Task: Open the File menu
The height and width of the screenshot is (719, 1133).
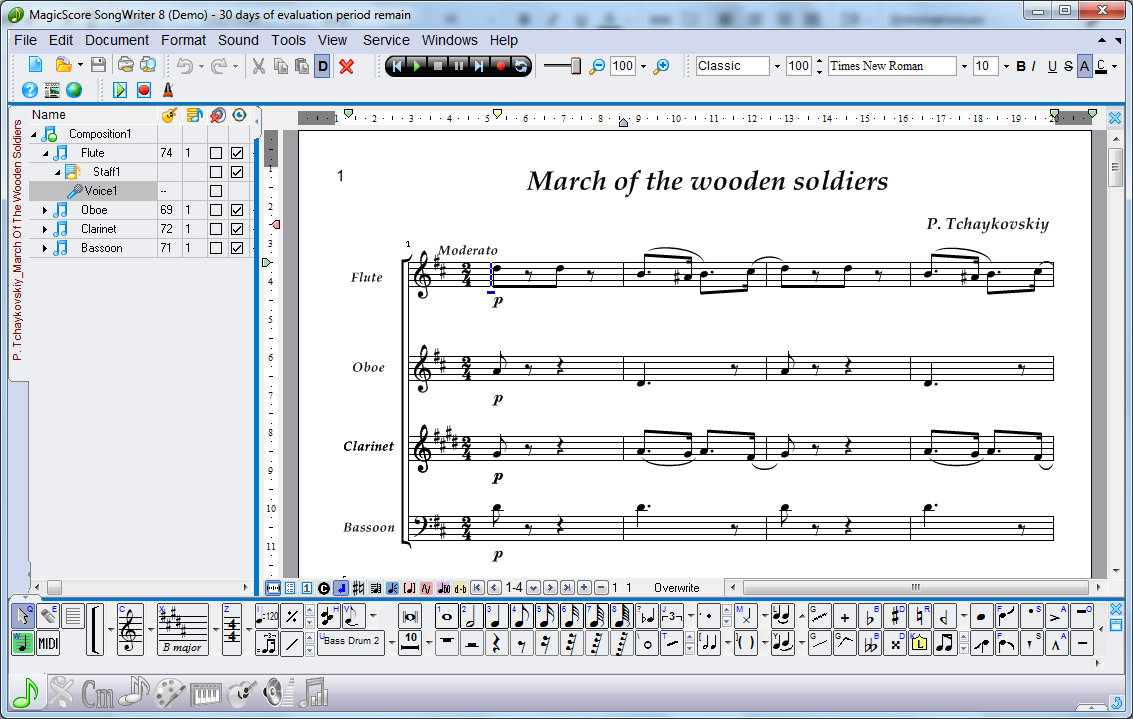Action: click(25, 40)
